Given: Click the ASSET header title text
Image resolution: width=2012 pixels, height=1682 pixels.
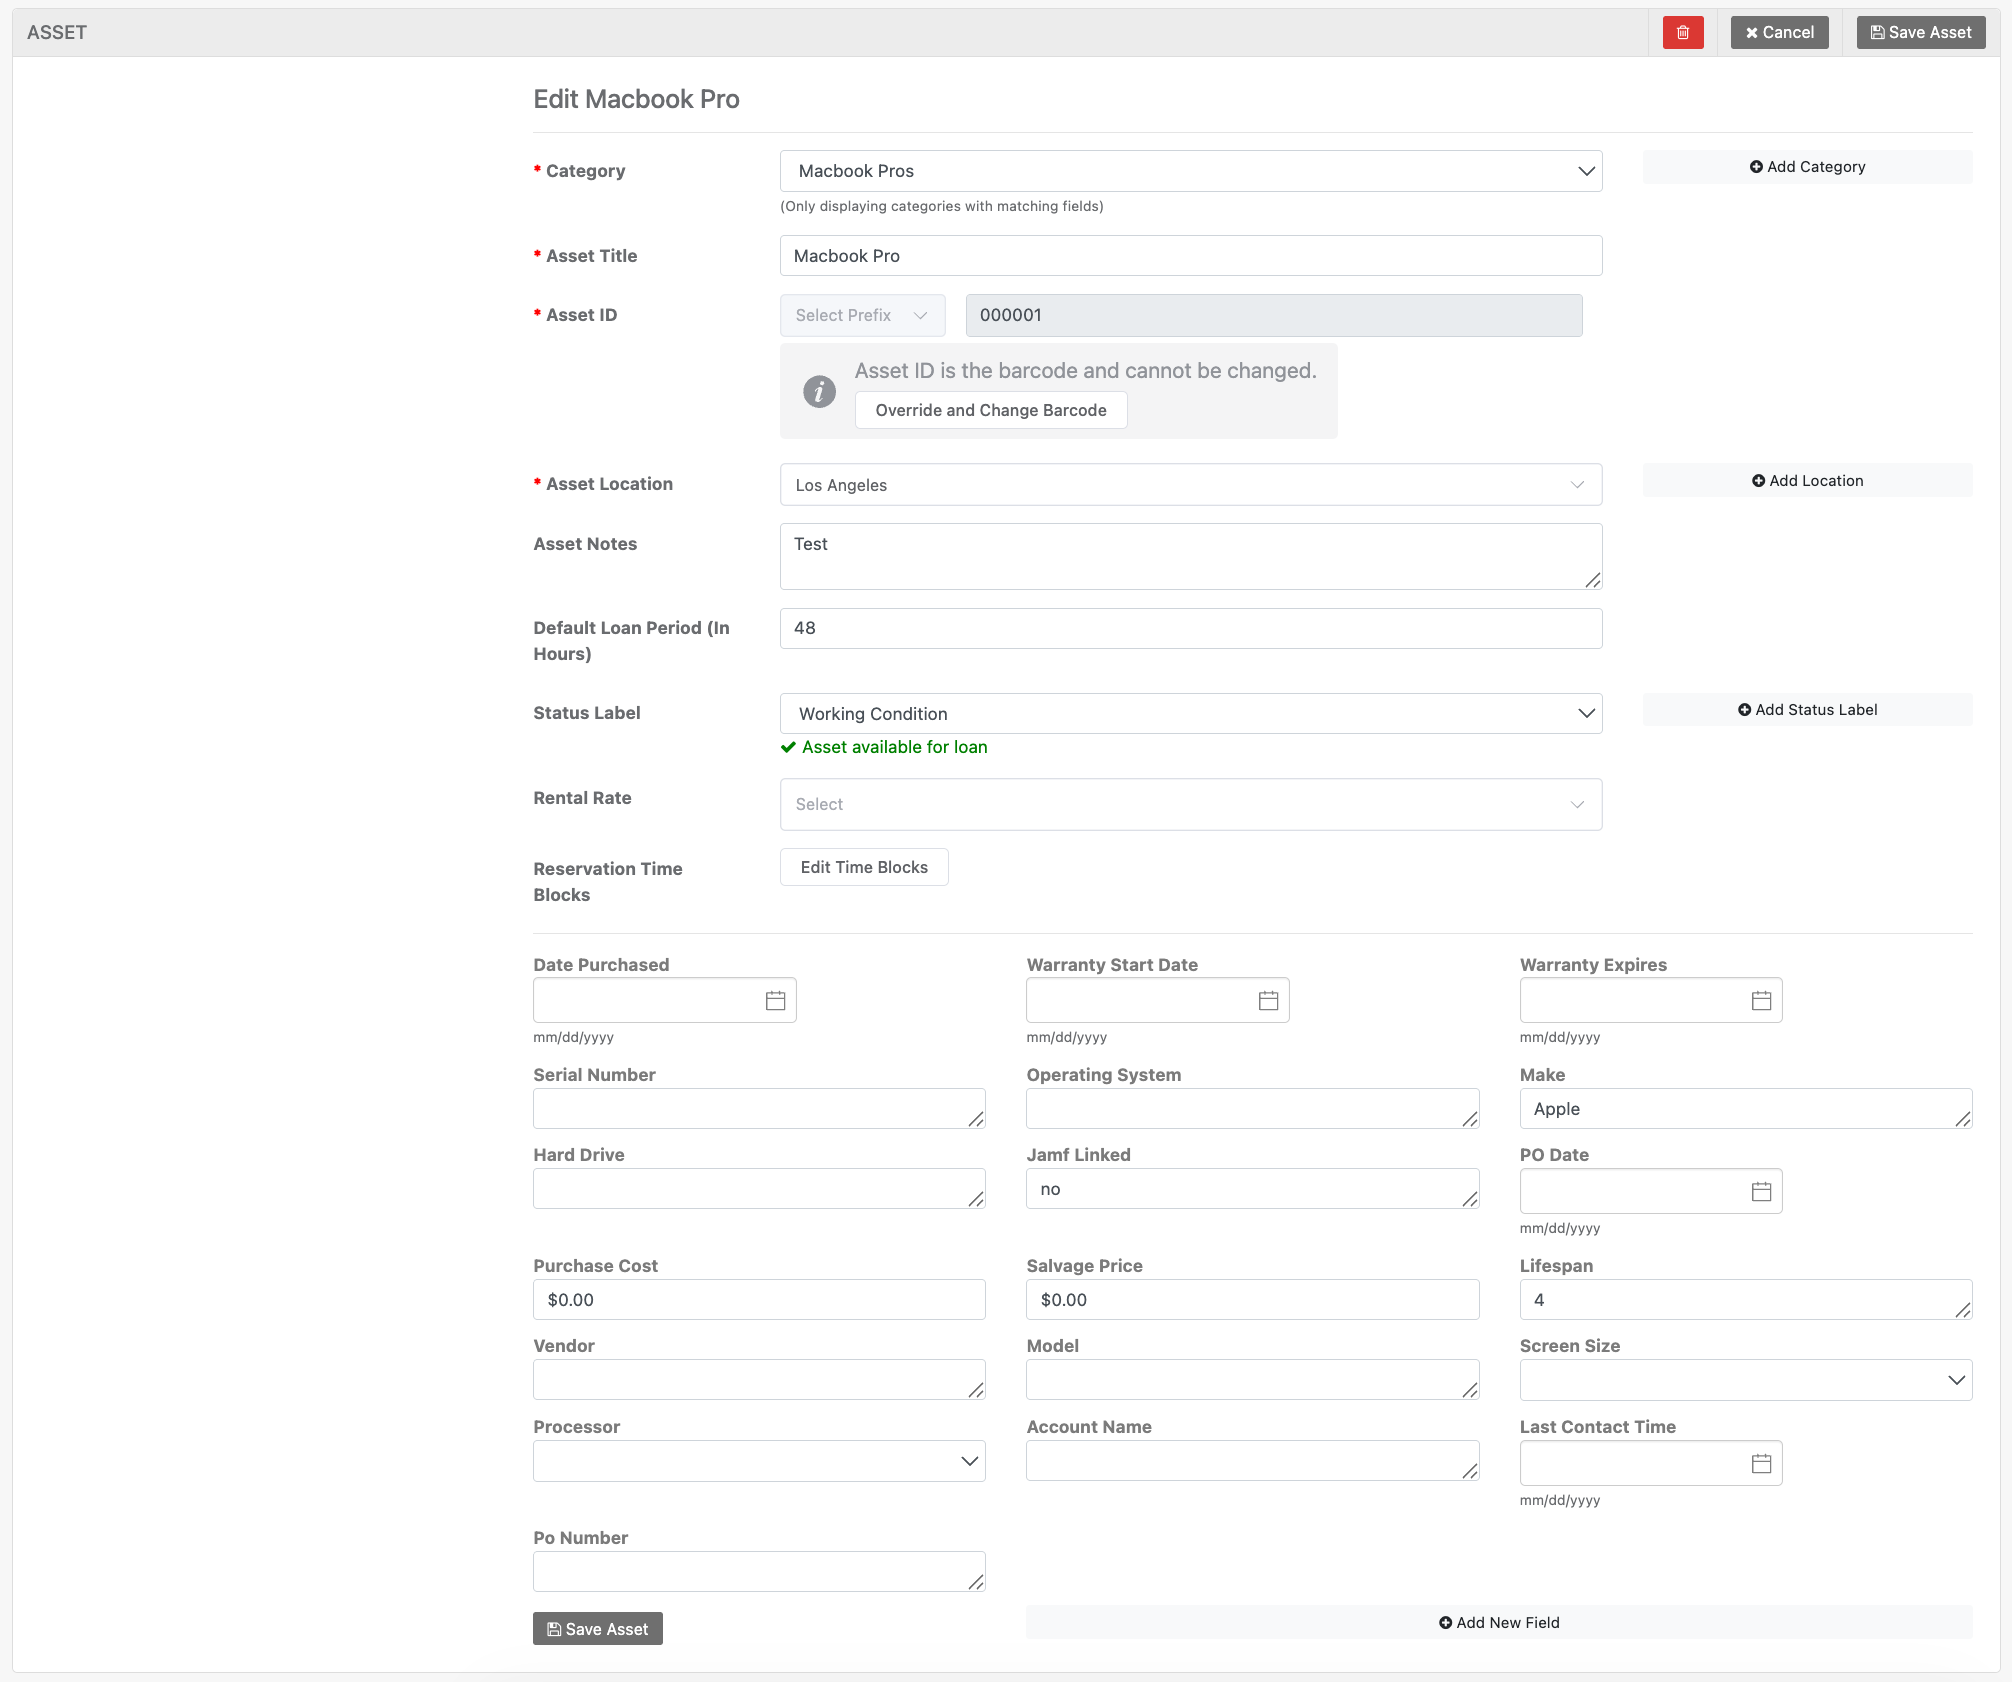Looking at the screenshot, I should tap(57, 32).
